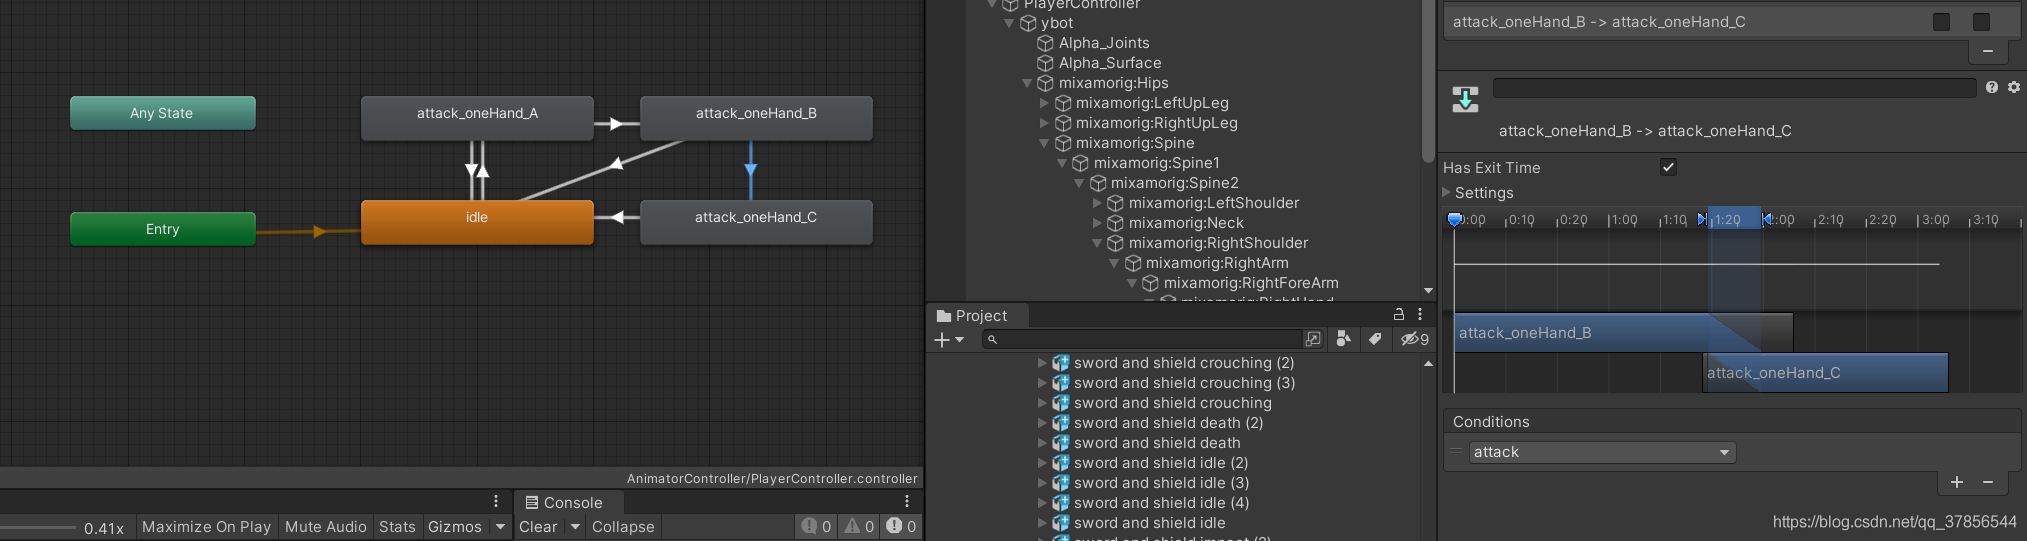The height and width of the screenshot is (541, 2027).
Task: Expand the transition Settings foldout
Action: (x=1447, y=192)
